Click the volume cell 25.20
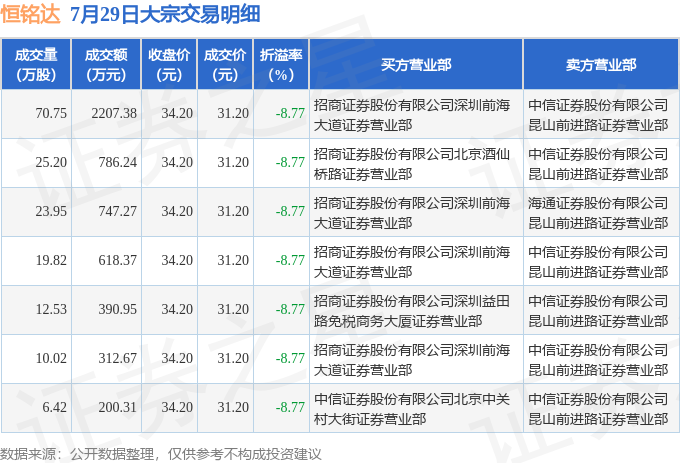The width and height of the screenshot is (680, 463). point(51,163)
